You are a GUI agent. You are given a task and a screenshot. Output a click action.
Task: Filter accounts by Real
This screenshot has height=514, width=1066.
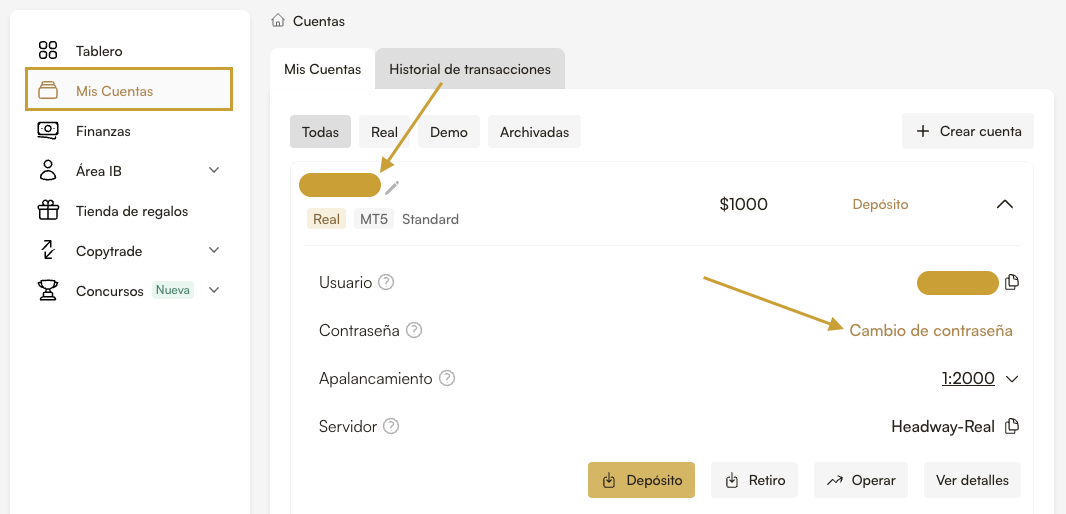point(384,132)
